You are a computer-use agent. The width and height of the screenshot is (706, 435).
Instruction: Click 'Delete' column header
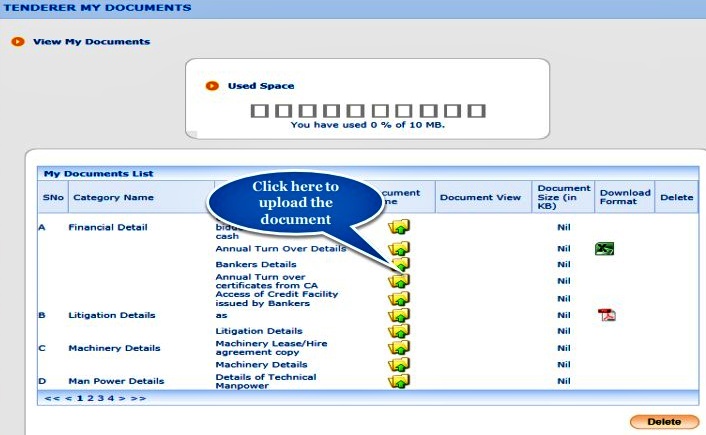(676, 197)
